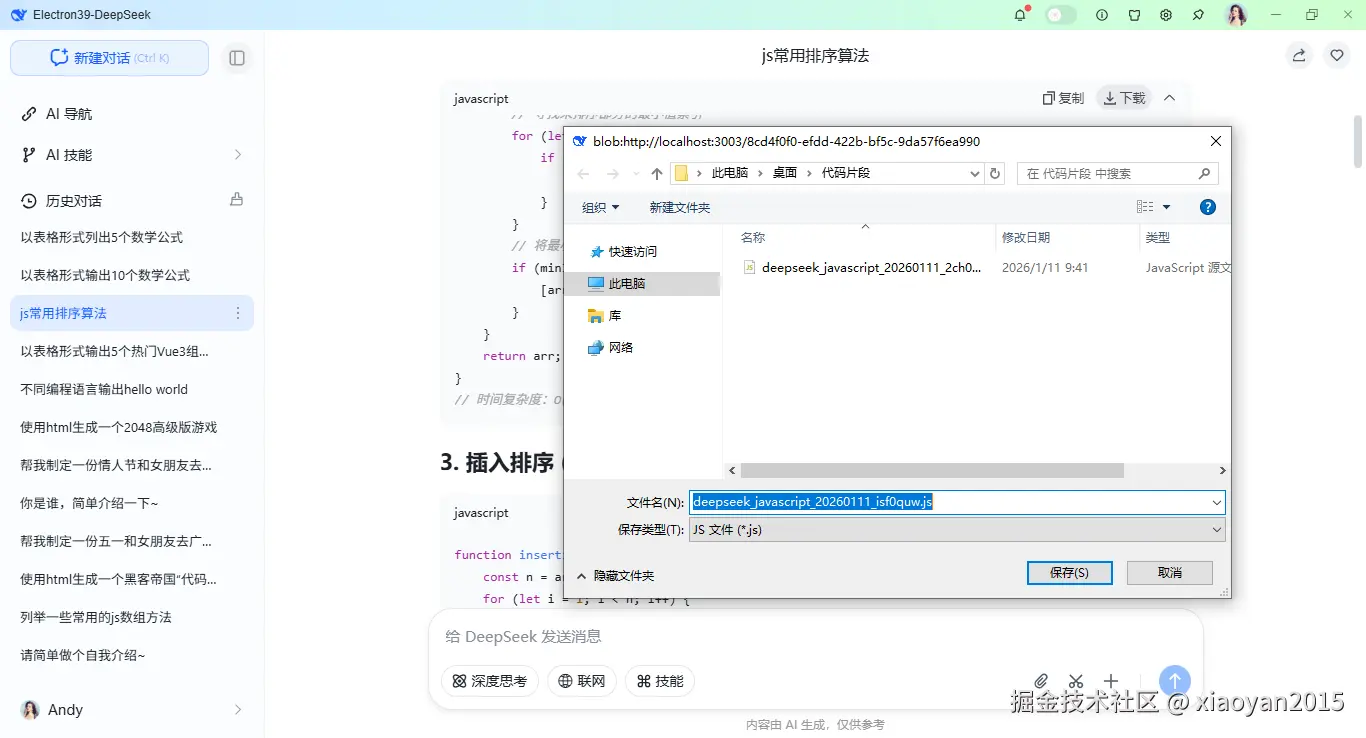Open the 组织 menu in the save dialog
Screen dimensions: 1366x738
[600, 207]
